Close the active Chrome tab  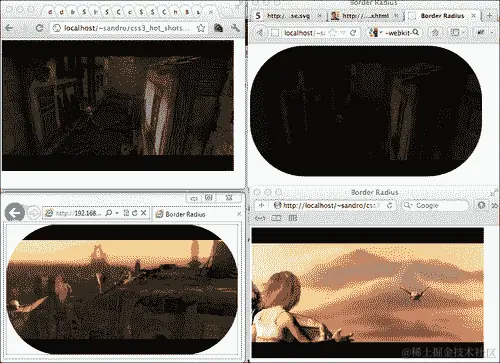210,12
